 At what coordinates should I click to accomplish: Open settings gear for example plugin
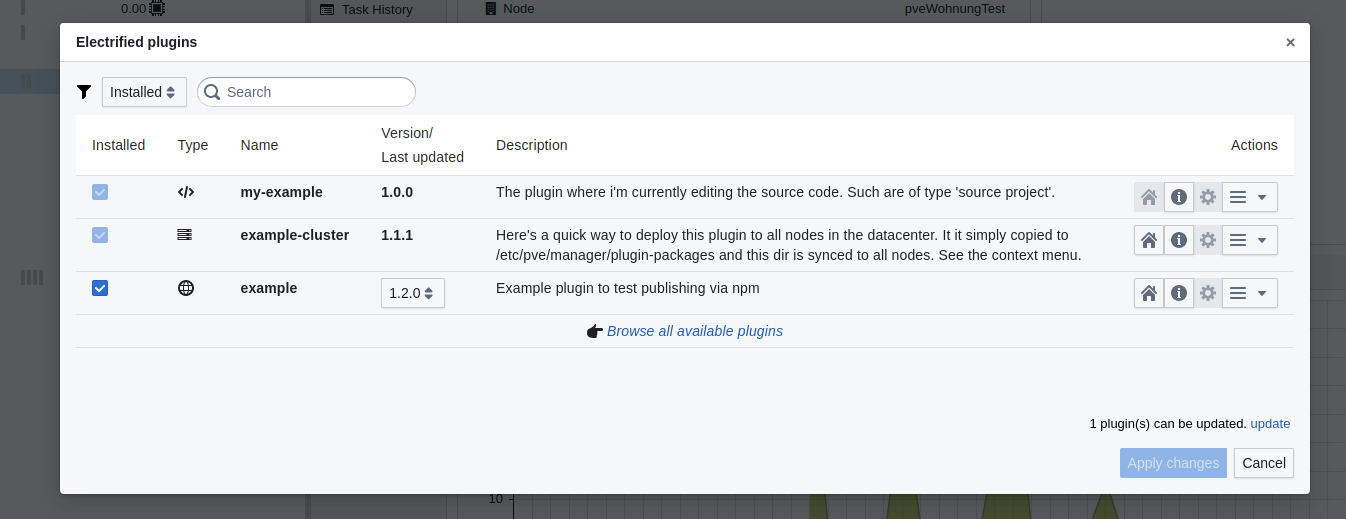1208,293
